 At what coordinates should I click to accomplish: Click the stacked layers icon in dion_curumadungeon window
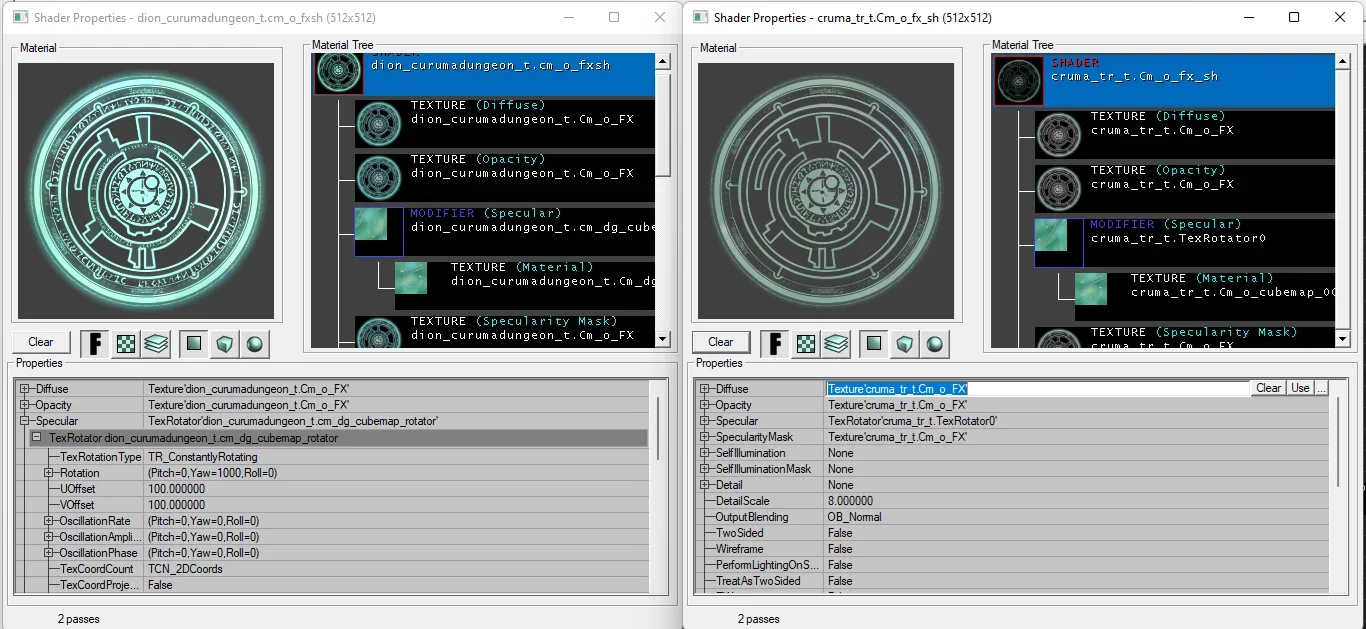click(x=156, y=344)
